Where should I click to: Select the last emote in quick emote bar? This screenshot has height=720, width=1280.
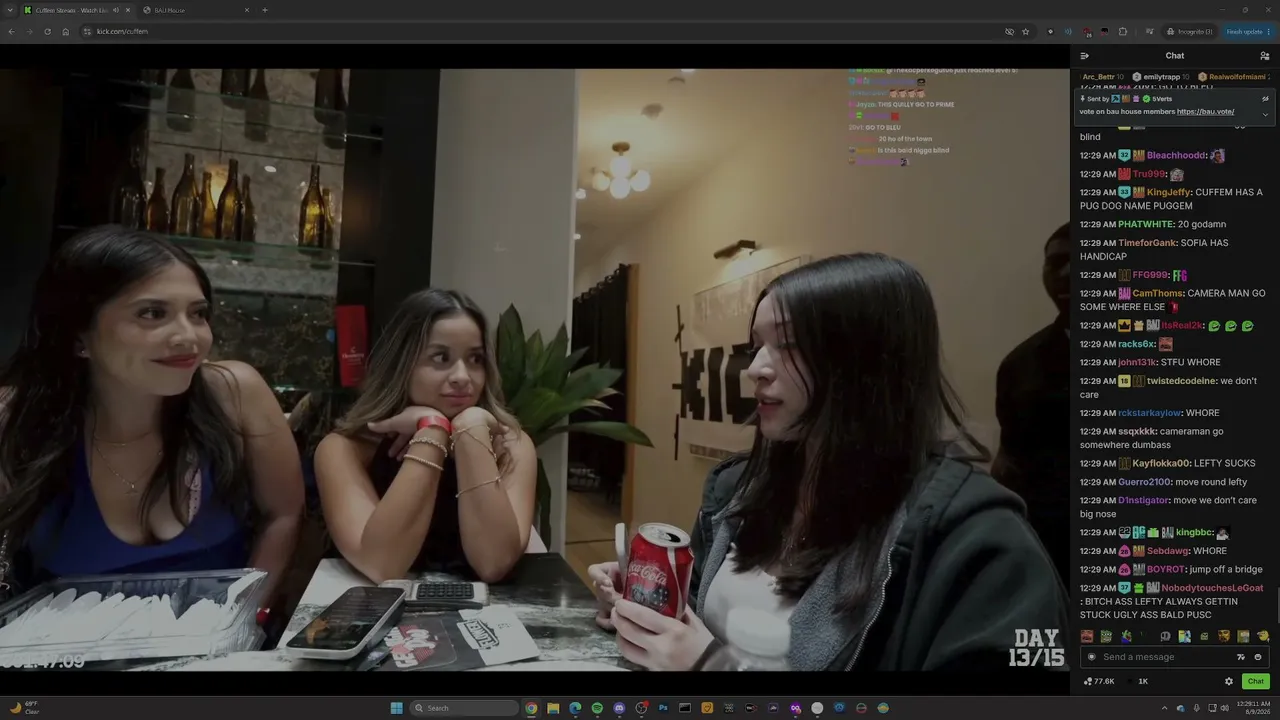click(x=1263, y=636)
